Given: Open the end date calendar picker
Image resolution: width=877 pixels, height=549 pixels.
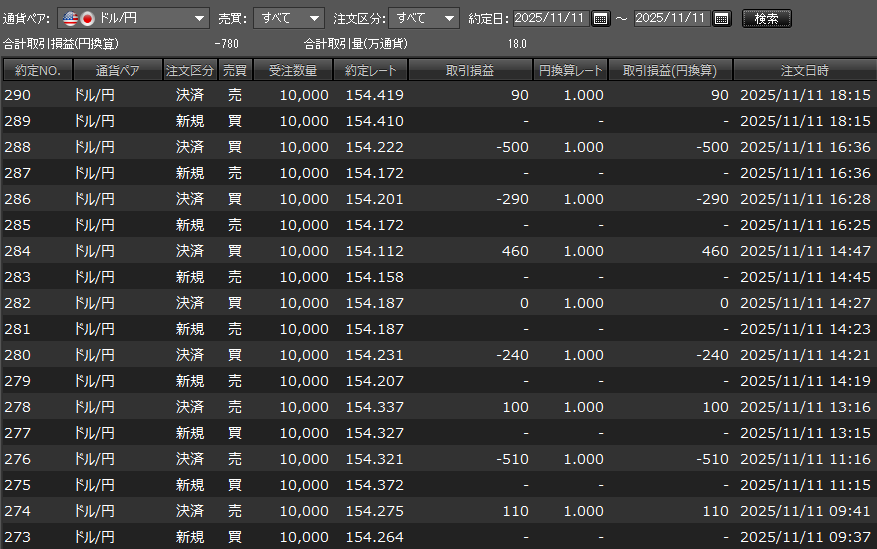Looking at the screenshot, I should pyautogui.click(x=721, y=18).
